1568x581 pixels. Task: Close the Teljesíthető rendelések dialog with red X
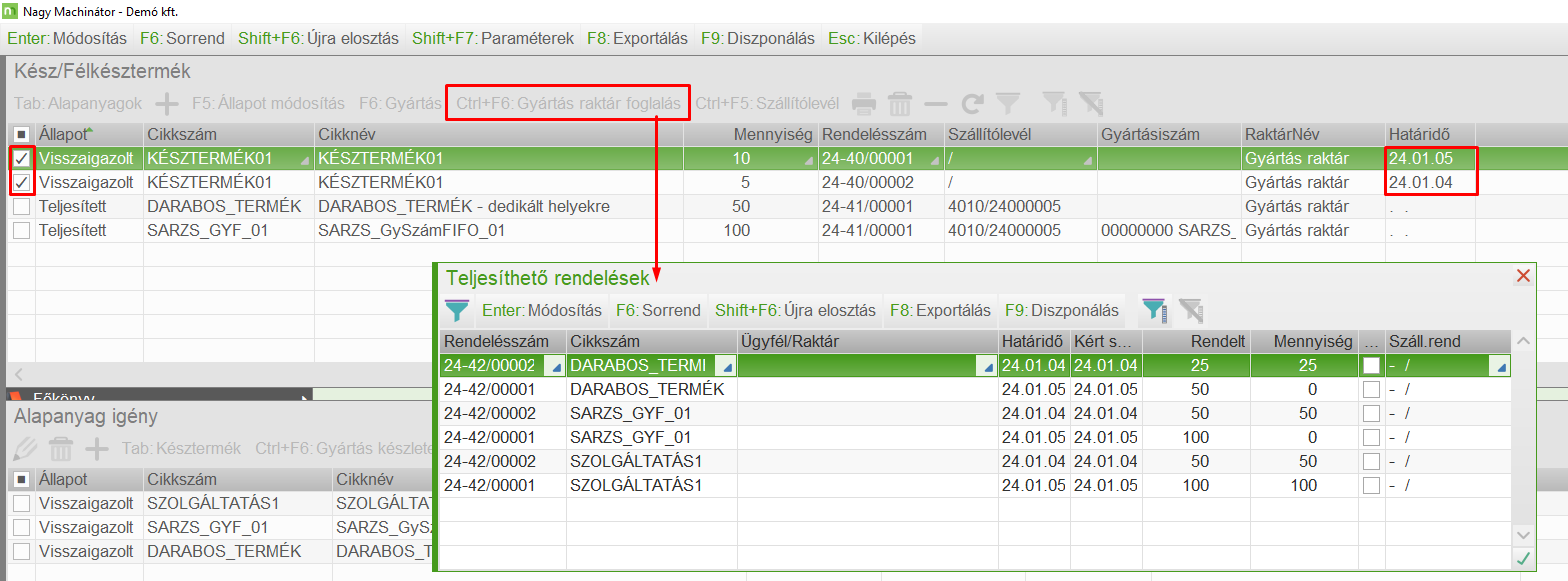click(x=1524, y=276)
